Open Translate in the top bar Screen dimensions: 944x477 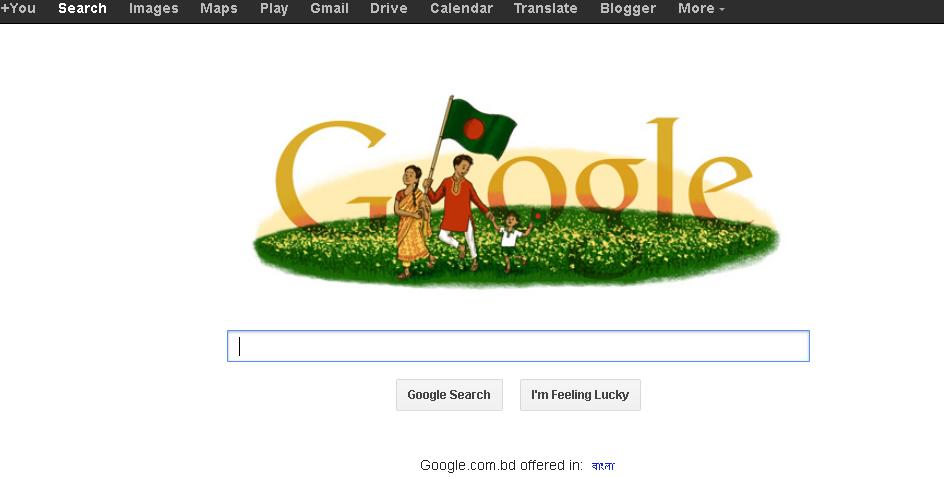[545, 8]
